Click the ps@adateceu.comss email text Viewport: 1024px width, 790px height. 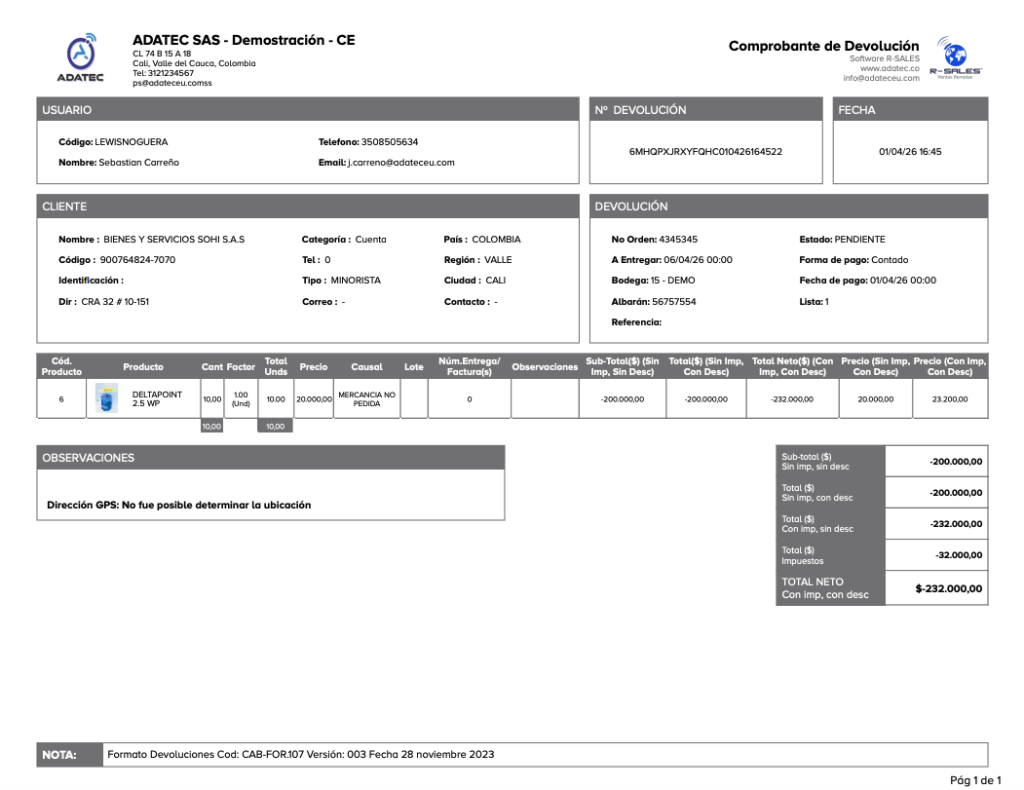(x=172, y=83)
